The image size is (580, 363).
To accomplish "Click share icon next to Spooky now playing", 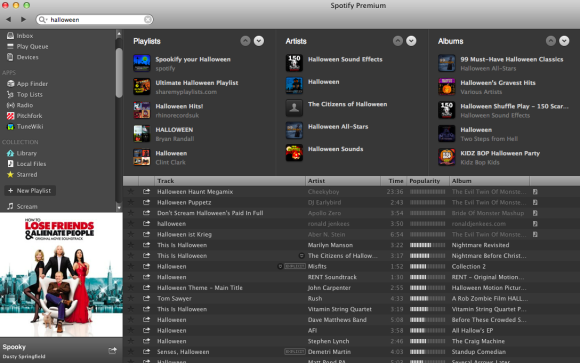I will 112,350.
